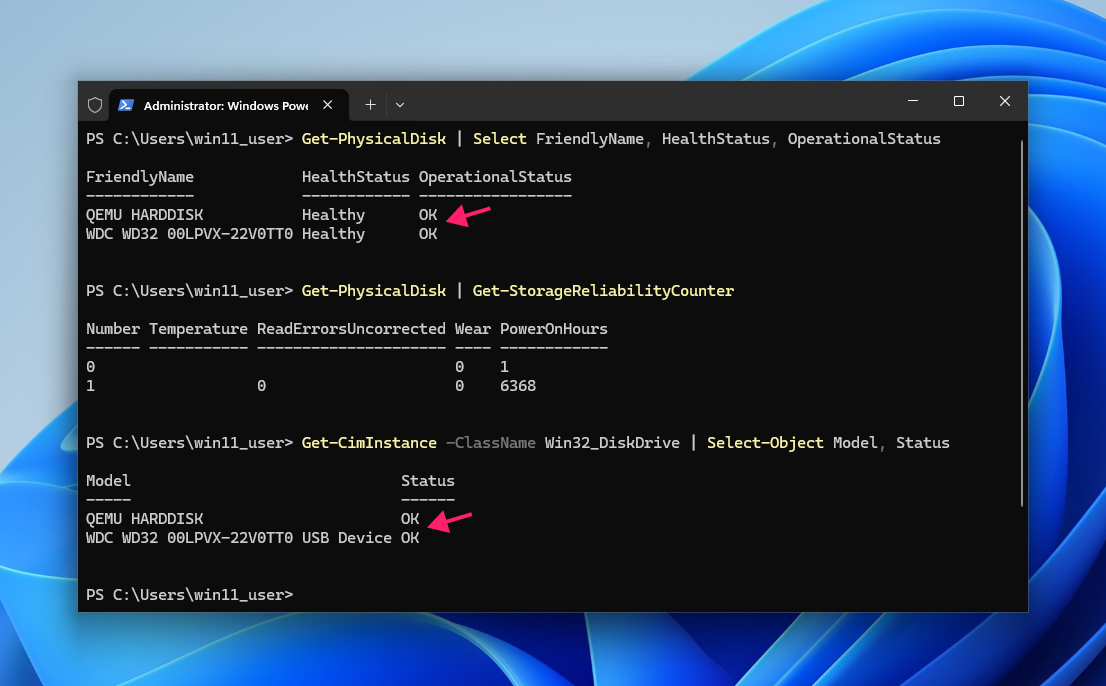Viewport: 1106px width, 686px height.
Task: Click Get-CimInstance command text
Action: (x=369, y=443)
